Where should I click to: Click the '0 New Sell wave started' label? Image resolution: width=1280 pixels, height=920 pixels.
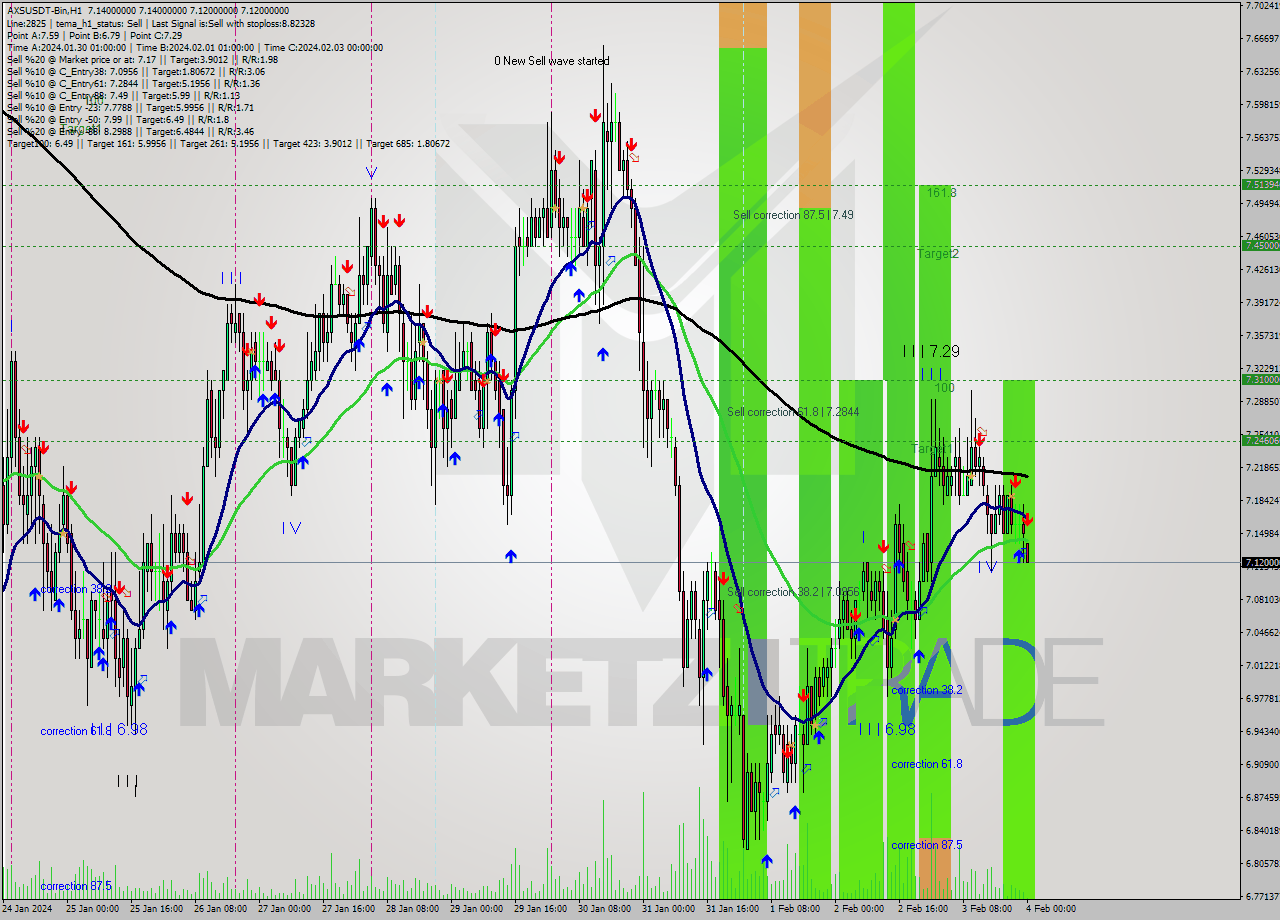point(552,61)
